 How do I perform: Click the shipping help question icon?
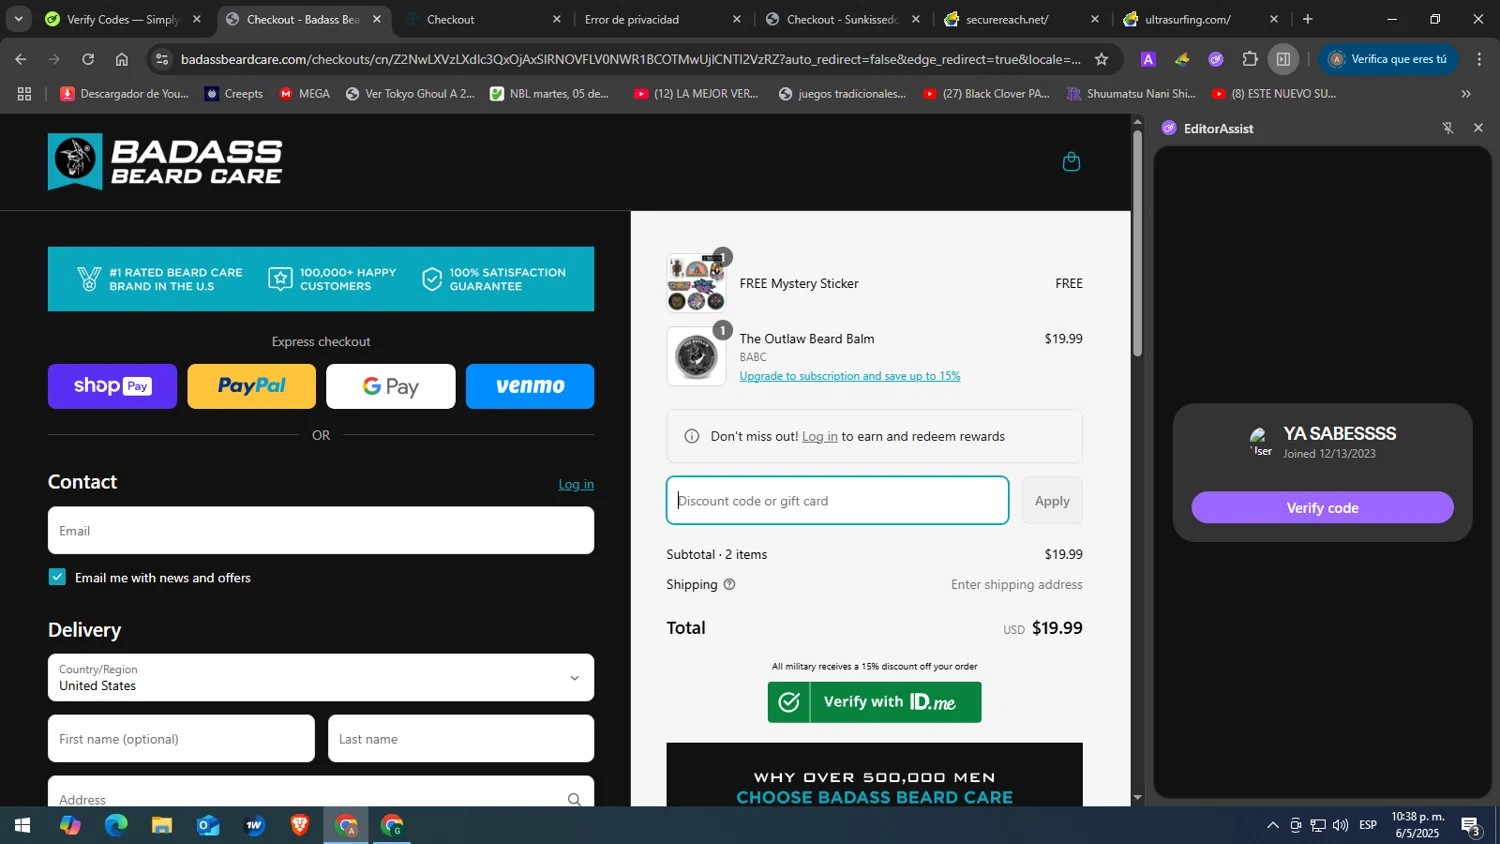[x=729, y=584]
